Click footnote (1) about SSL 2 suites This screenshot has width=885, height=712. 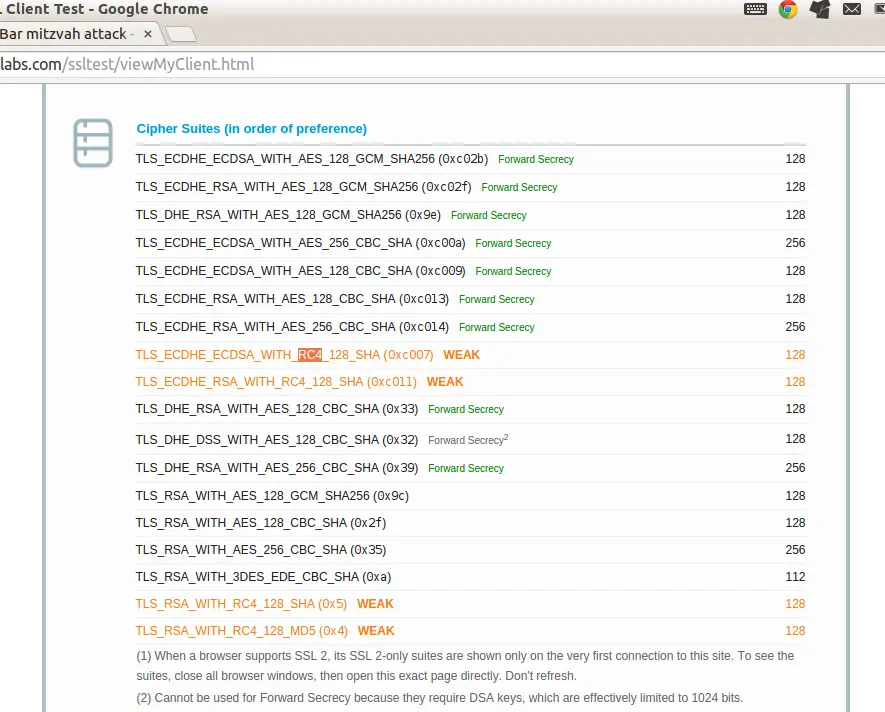click(465, 666)
